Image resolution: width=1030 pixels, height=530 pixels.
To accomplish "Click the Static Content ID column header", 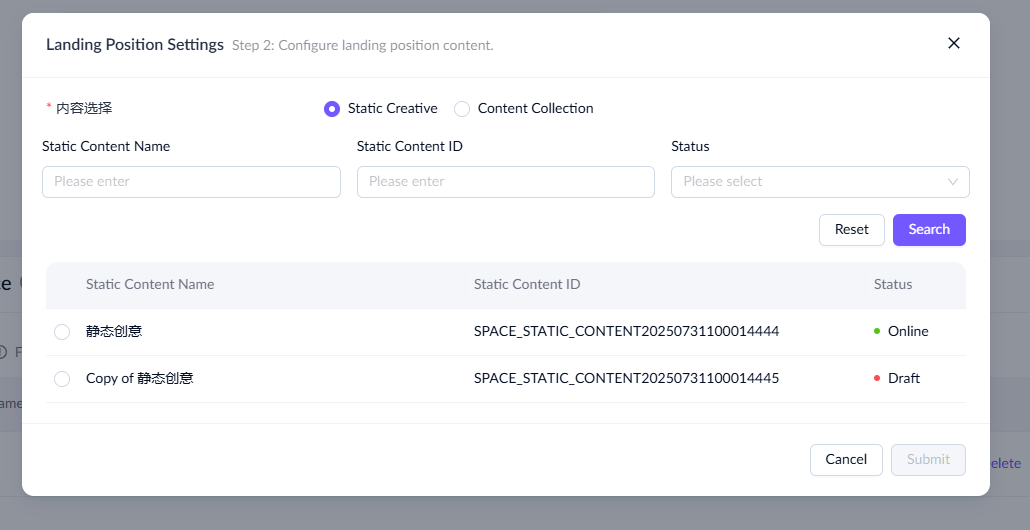I will pyautogui.click(x=527, y=285).
